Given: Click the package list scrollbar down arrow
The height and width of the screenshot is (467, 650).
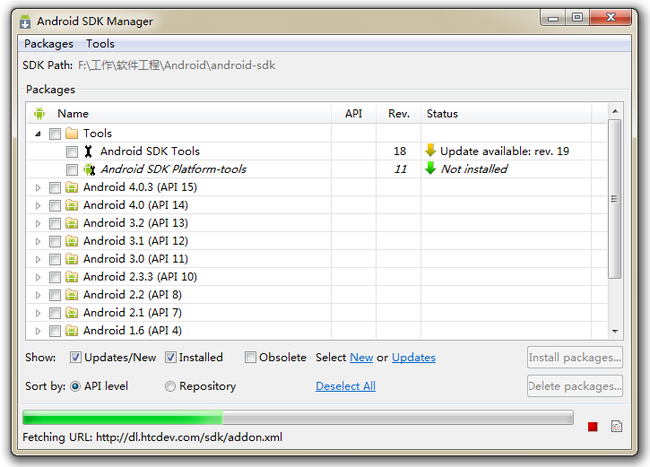Looking at the screenshot, I should pos(615,331).
